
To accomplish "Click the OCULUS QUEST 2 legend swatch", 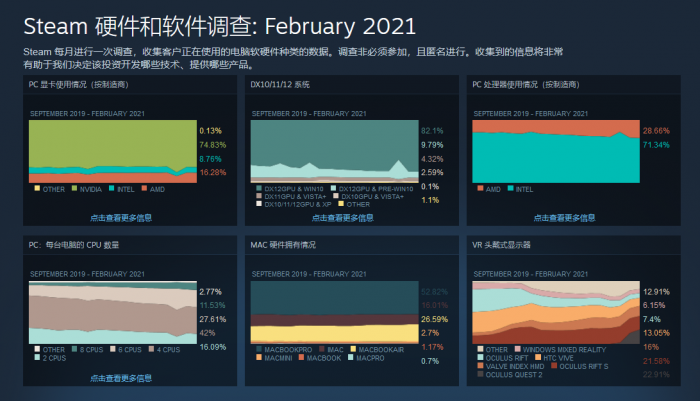I will coord(480,374).
